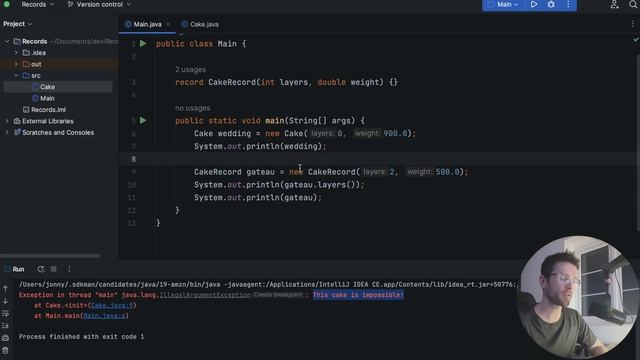Click the green status dot in title bar
The image size is (640, 360).
[7, 4]
